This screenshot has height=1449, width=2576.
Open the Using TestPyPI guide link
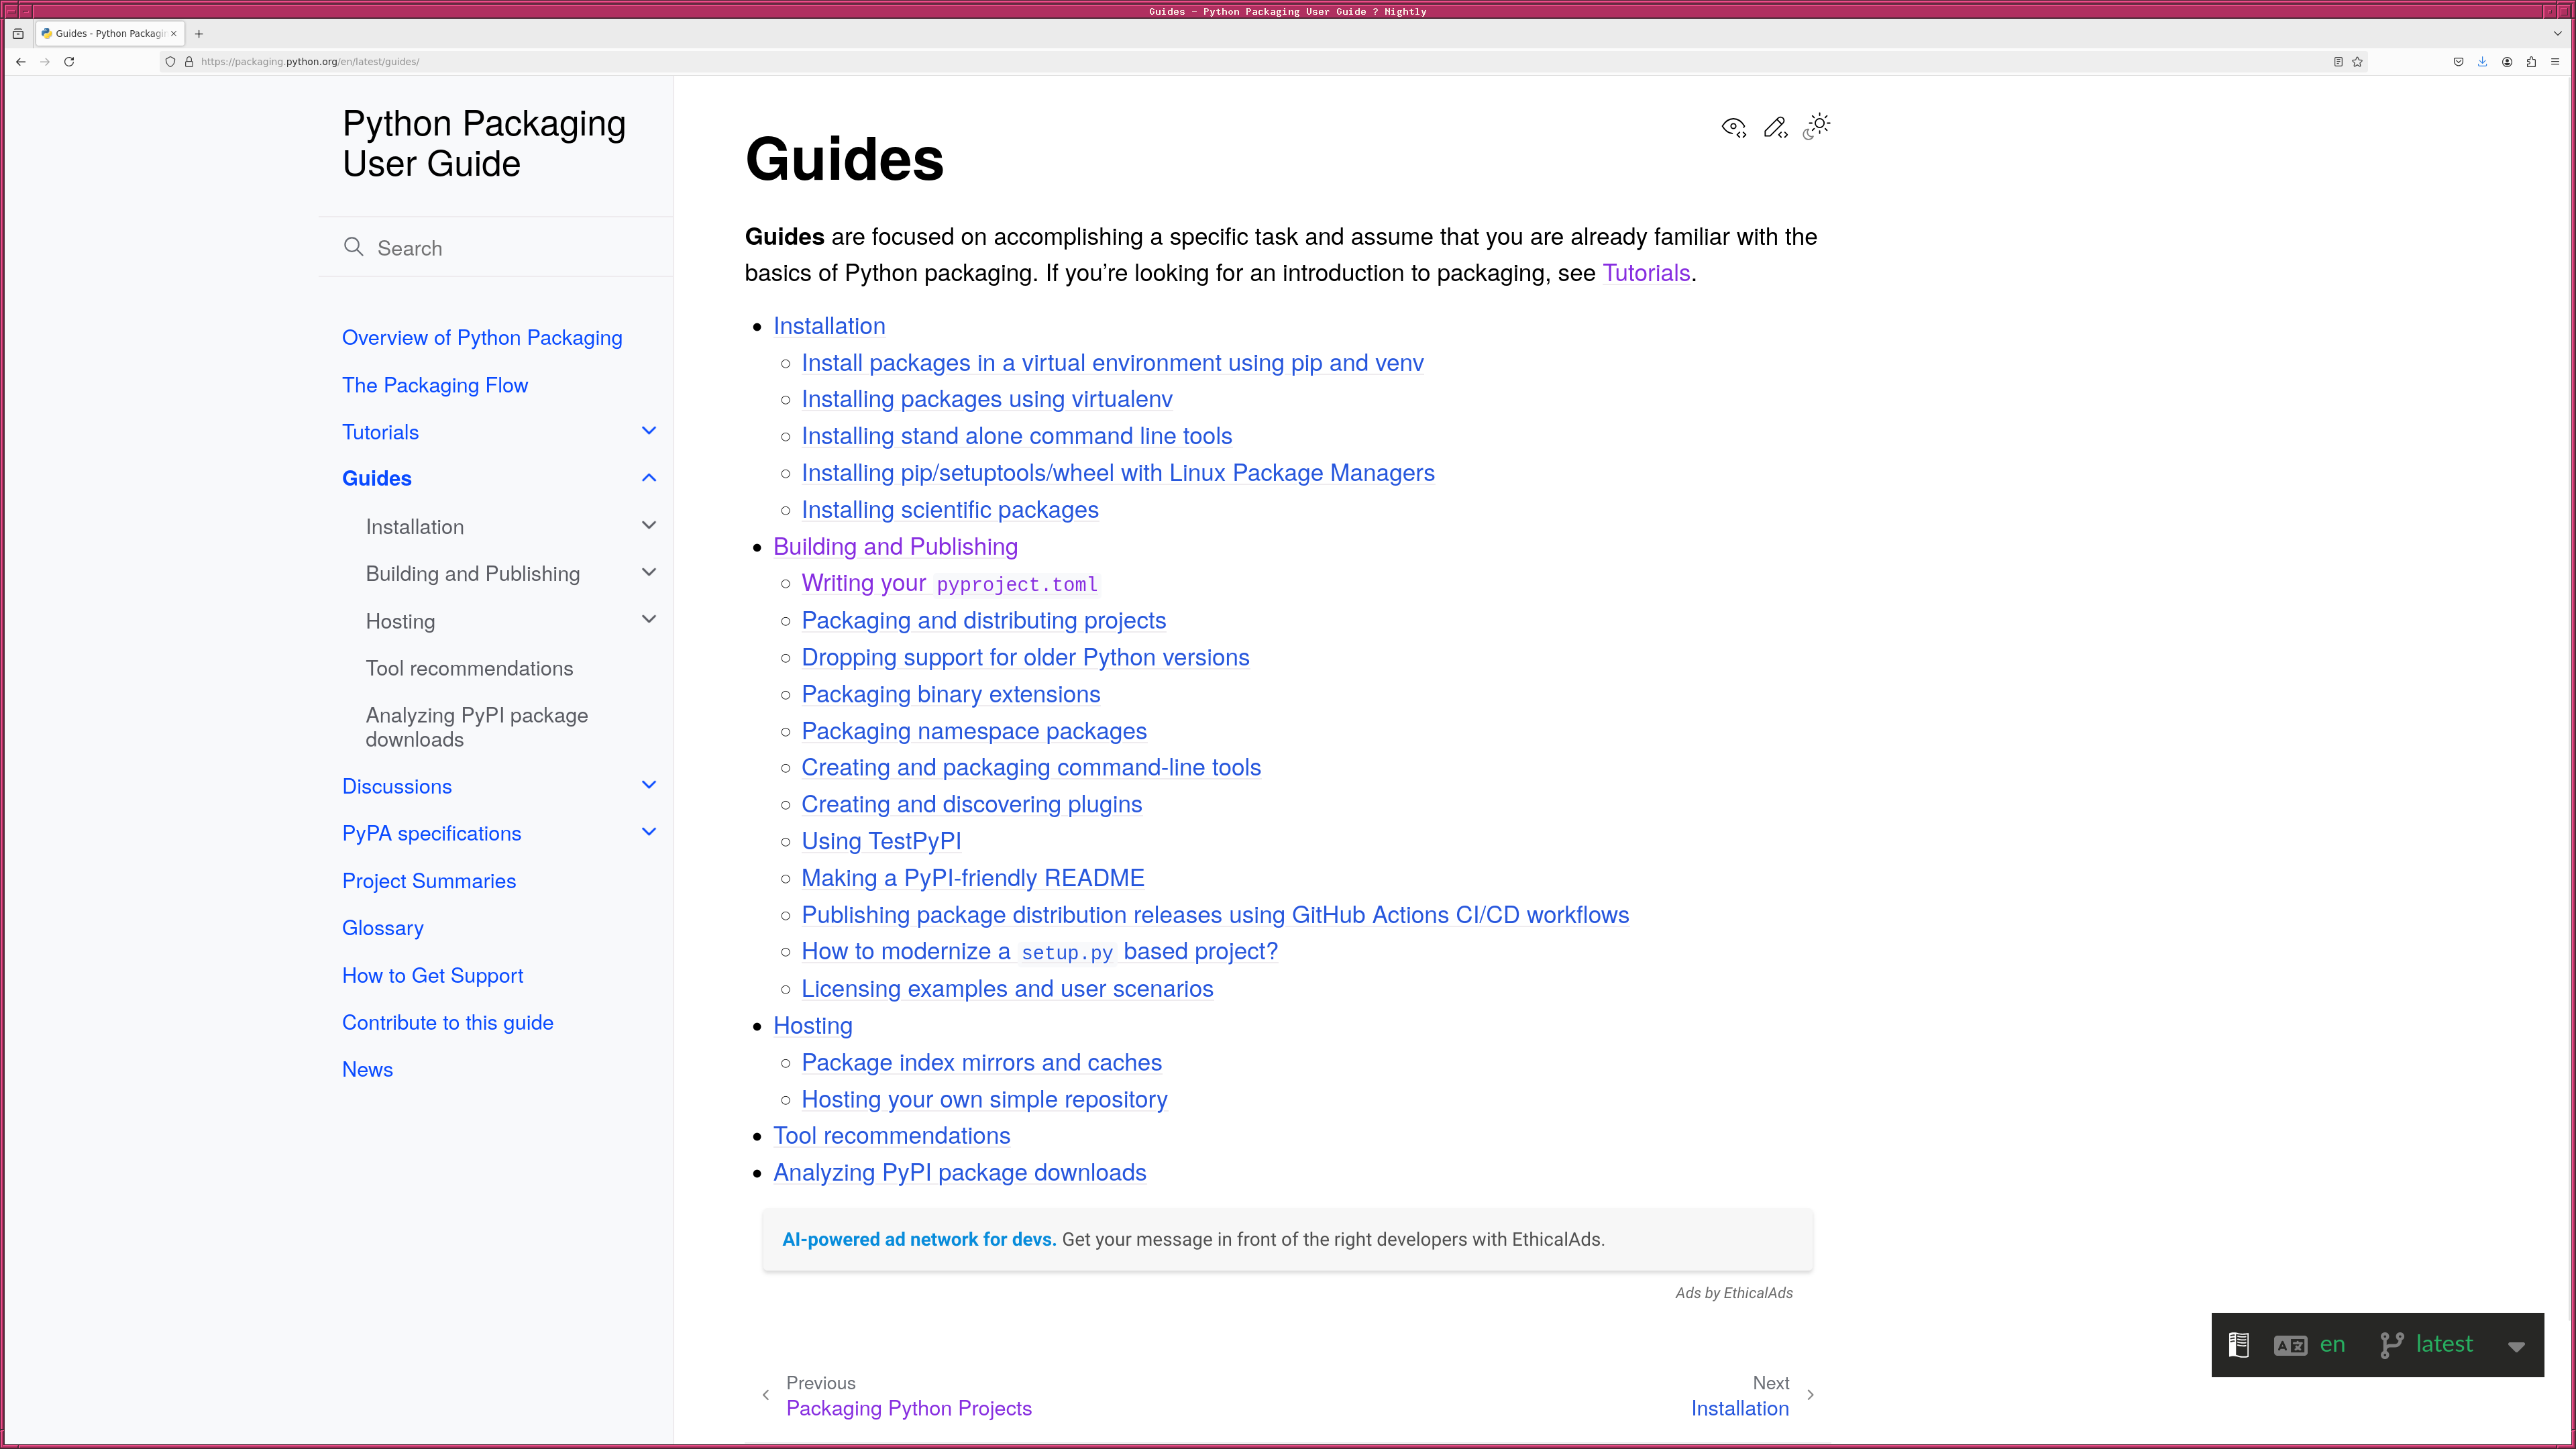tap(880, 841)
